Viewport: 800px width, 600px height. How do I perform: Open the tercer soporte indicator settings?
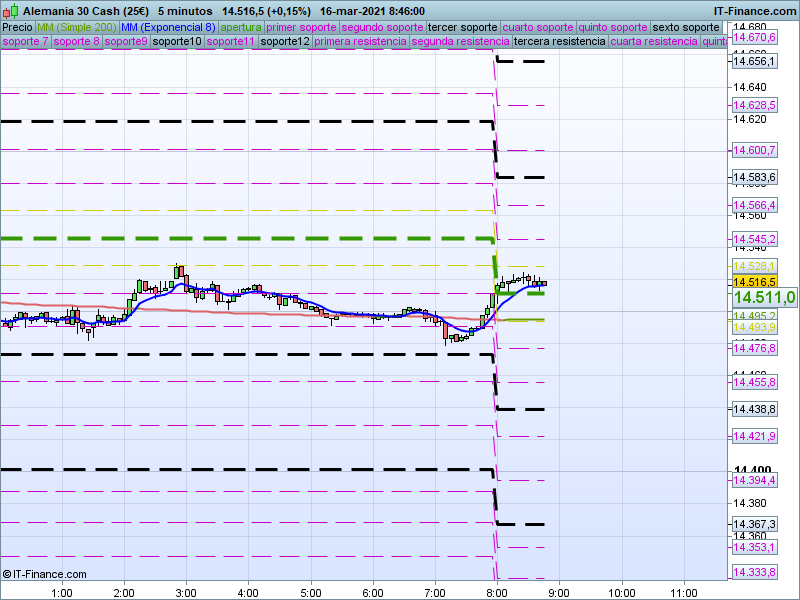(462, 27)
